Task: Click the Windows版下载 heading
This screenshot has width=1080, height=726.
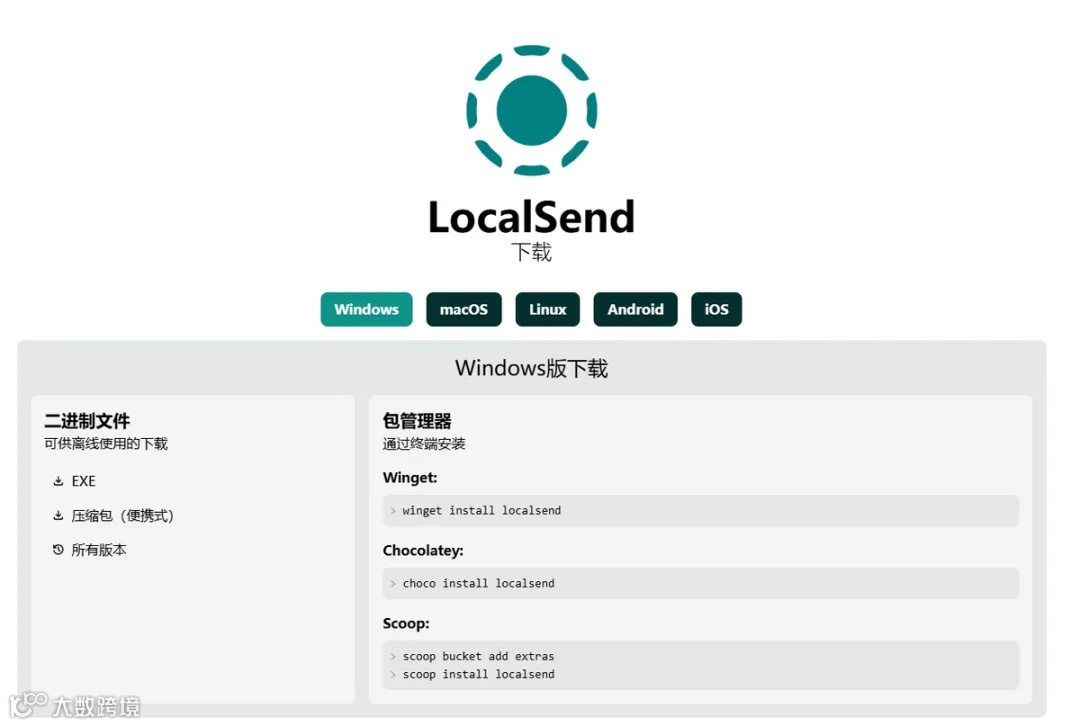Action: tap(531, 369)
